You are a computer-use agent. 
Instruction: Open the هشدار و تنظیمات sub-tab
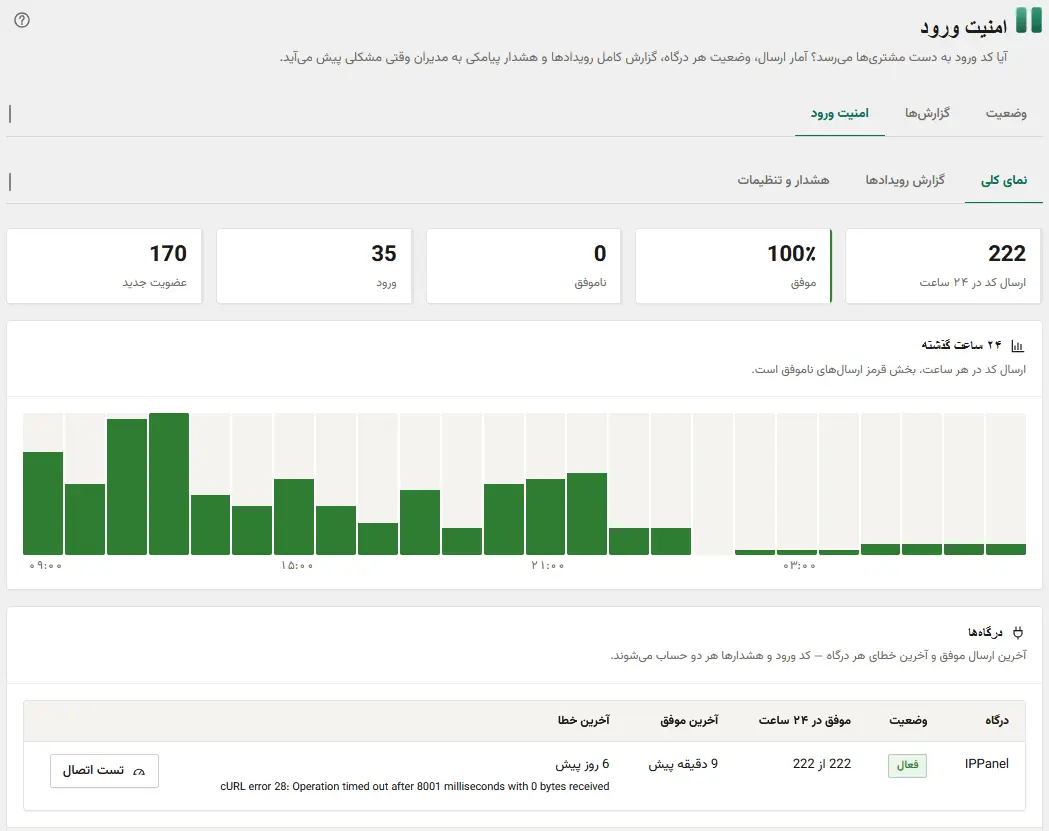pyautogui.click(x=783, y=180)
